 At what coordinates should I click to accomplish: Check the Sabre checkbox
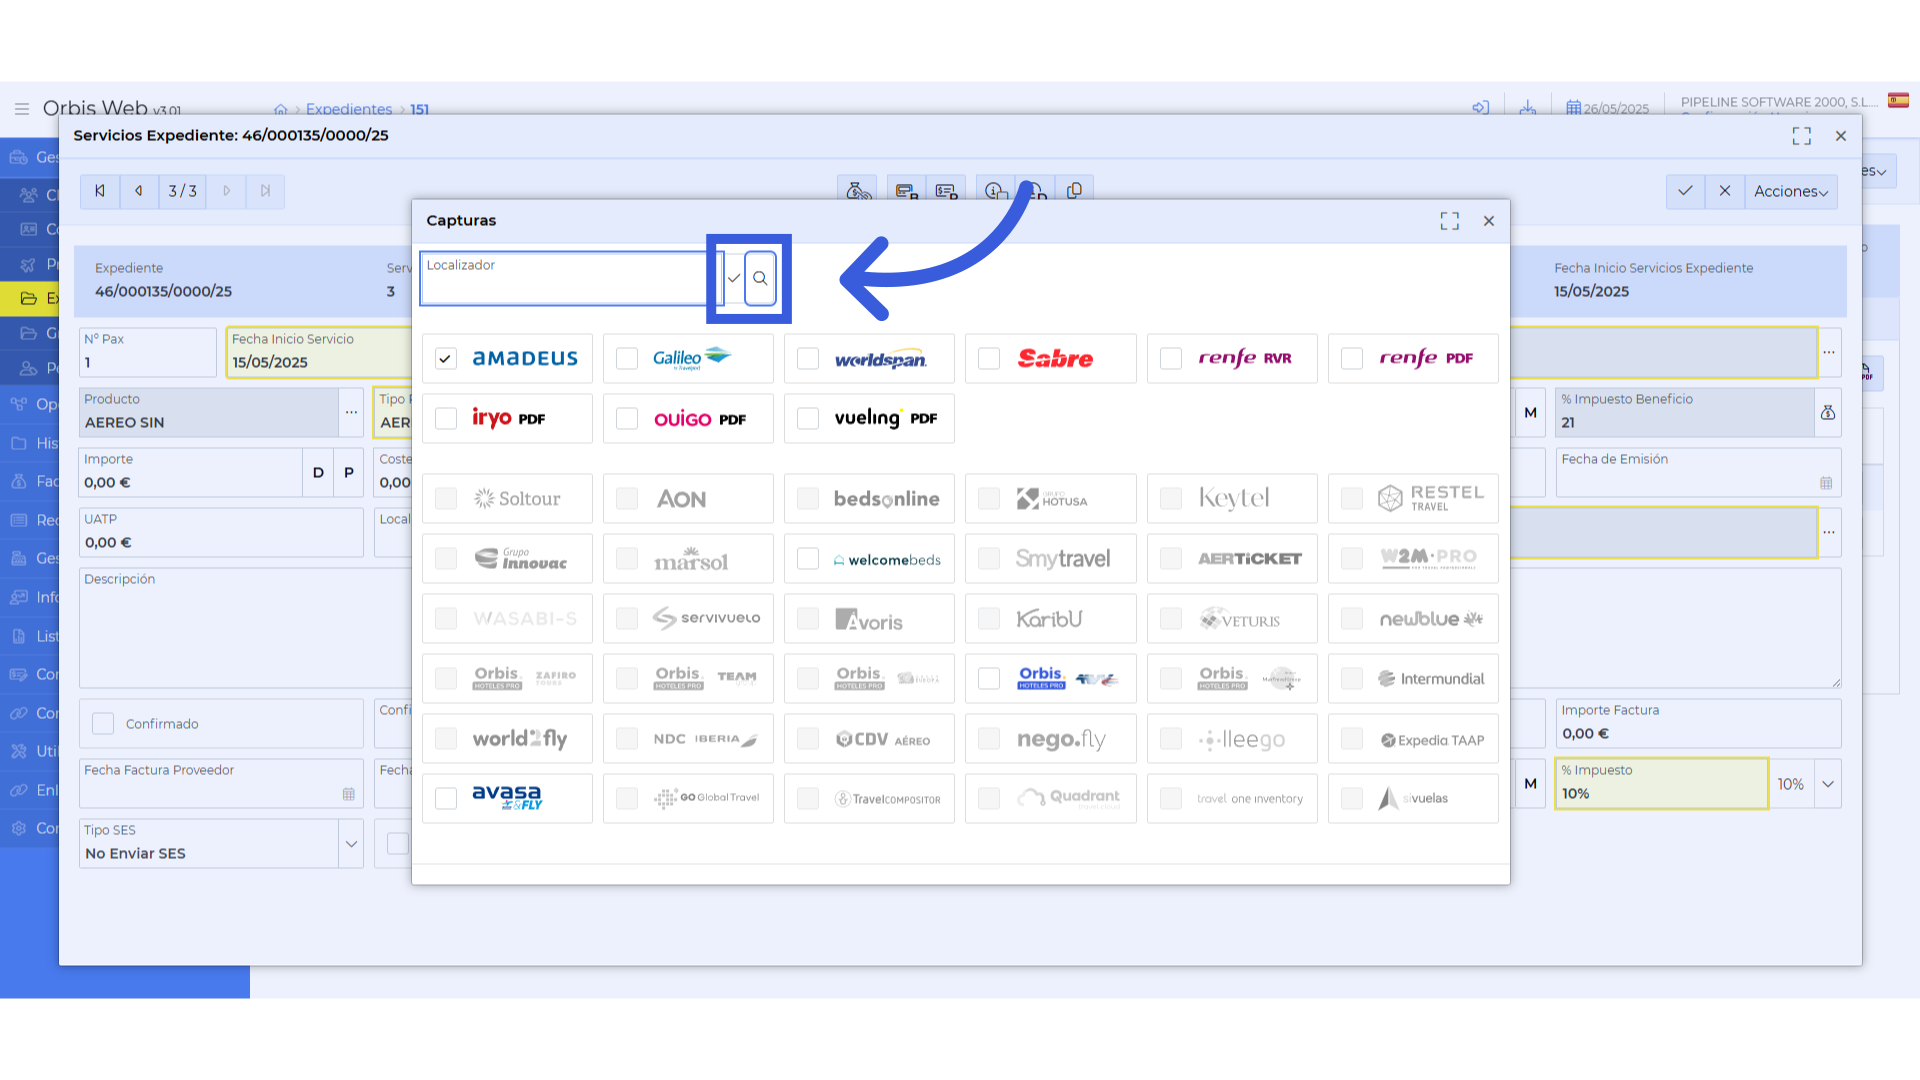click(989, 358)
